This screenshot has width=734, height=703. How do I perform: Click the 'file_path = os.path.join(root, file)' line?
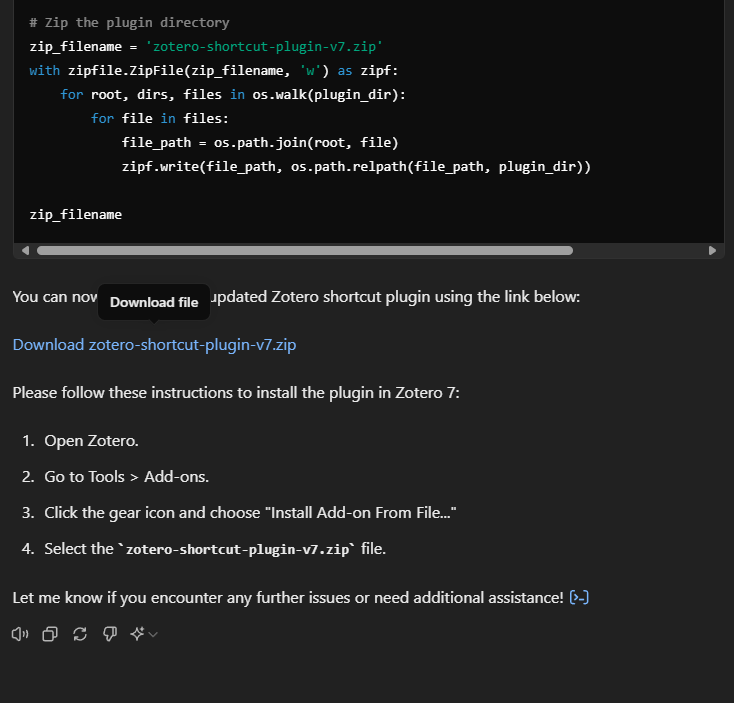260,142
